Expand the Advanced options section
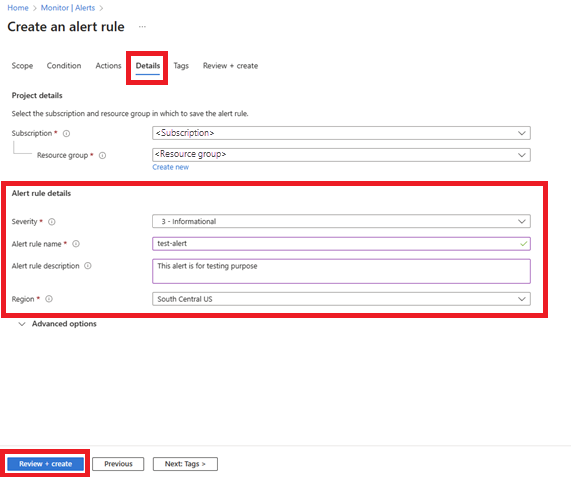Image resolution: width=571 pixels, height=477 pixels. tap(58, 324)
